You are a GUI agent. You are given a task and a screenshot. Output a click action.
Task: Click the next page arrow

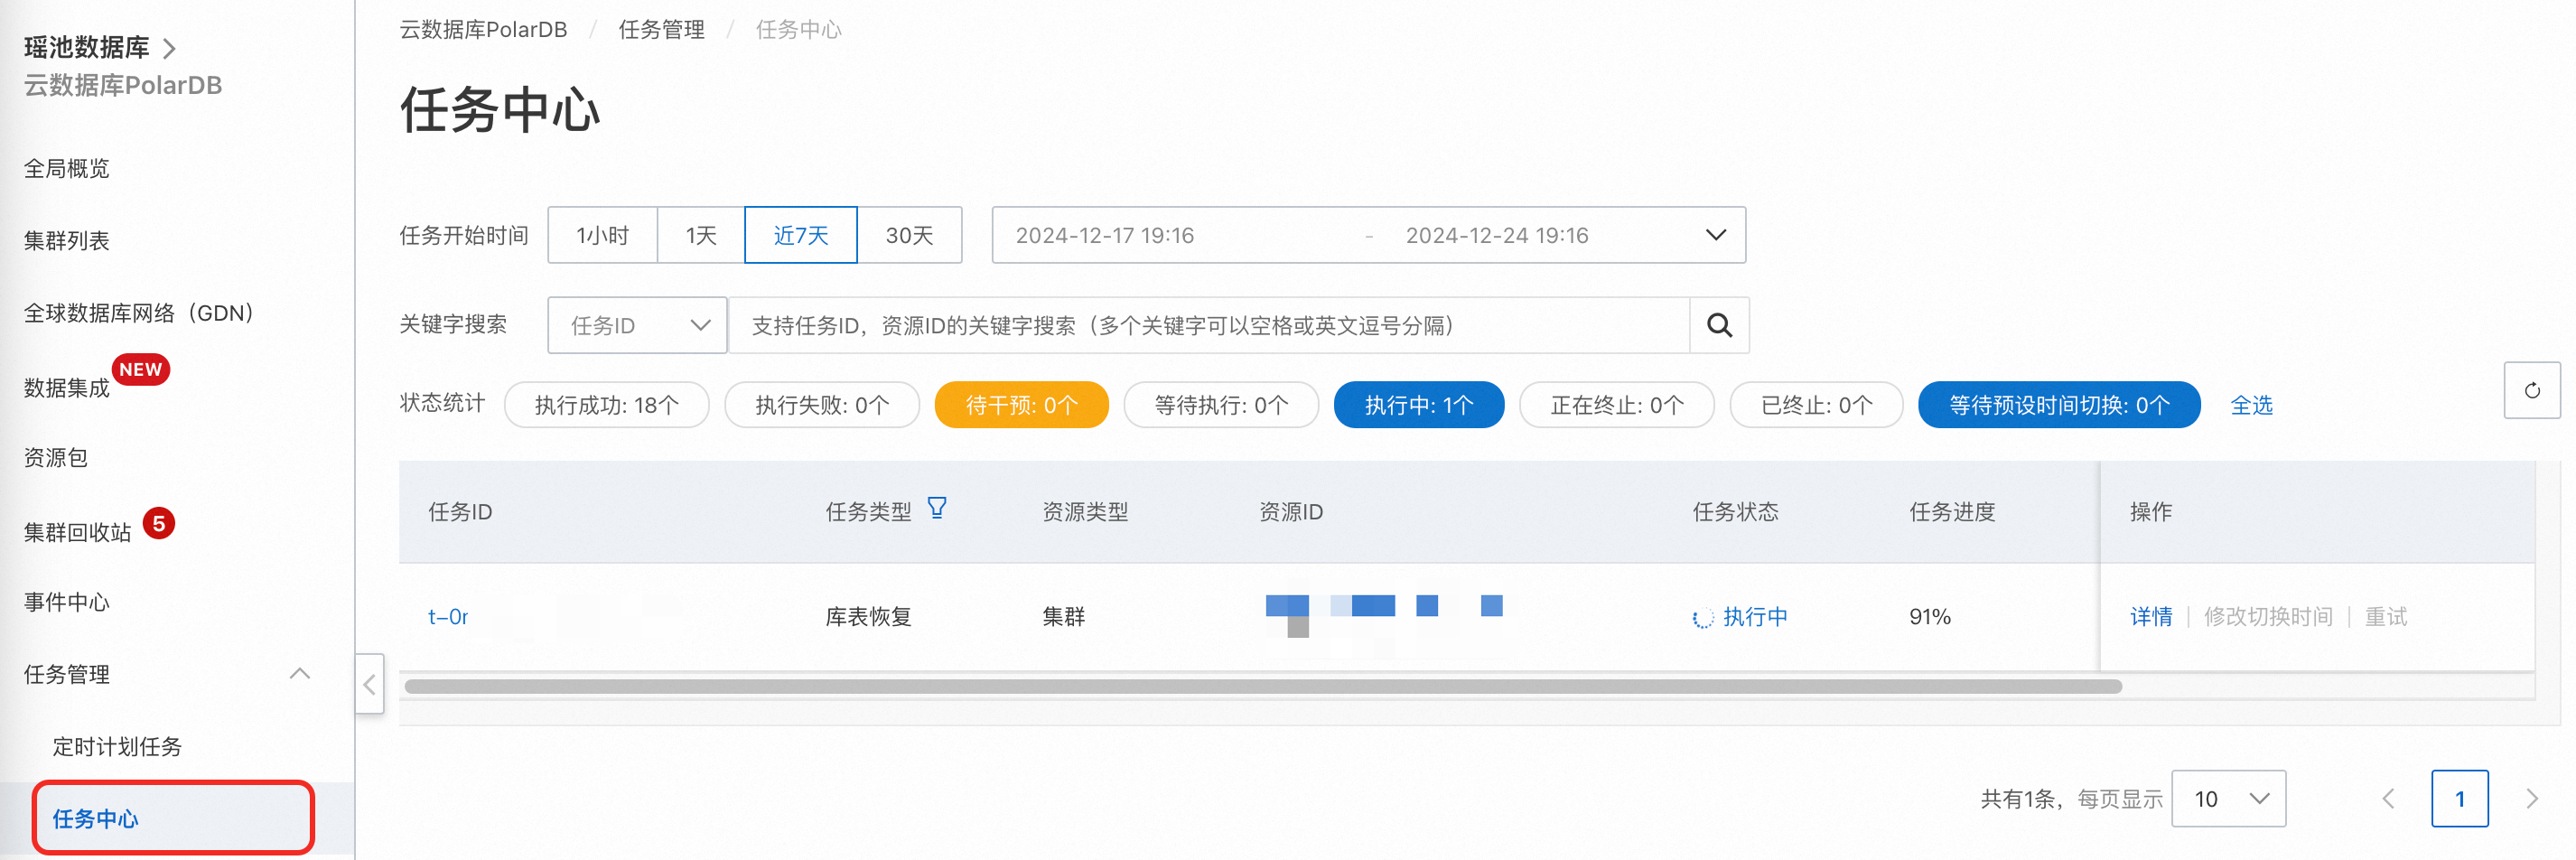click(x=2531, y=798)
